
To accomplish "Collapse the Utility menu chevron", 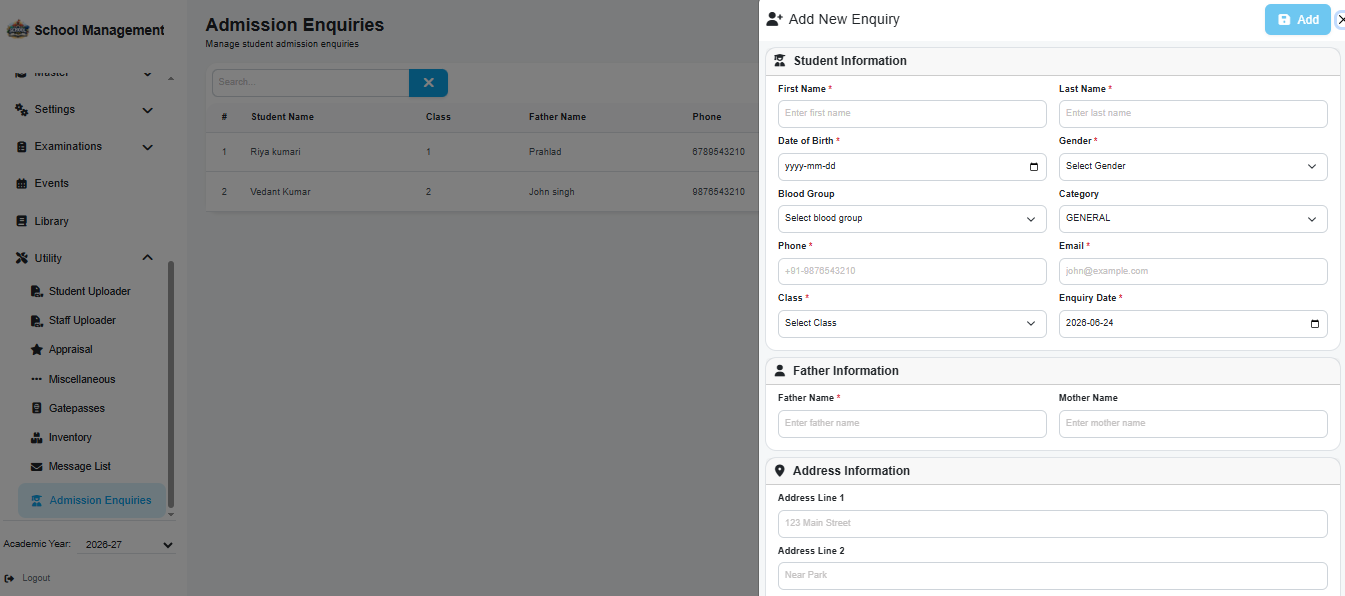I will click(x=147, y=258).
